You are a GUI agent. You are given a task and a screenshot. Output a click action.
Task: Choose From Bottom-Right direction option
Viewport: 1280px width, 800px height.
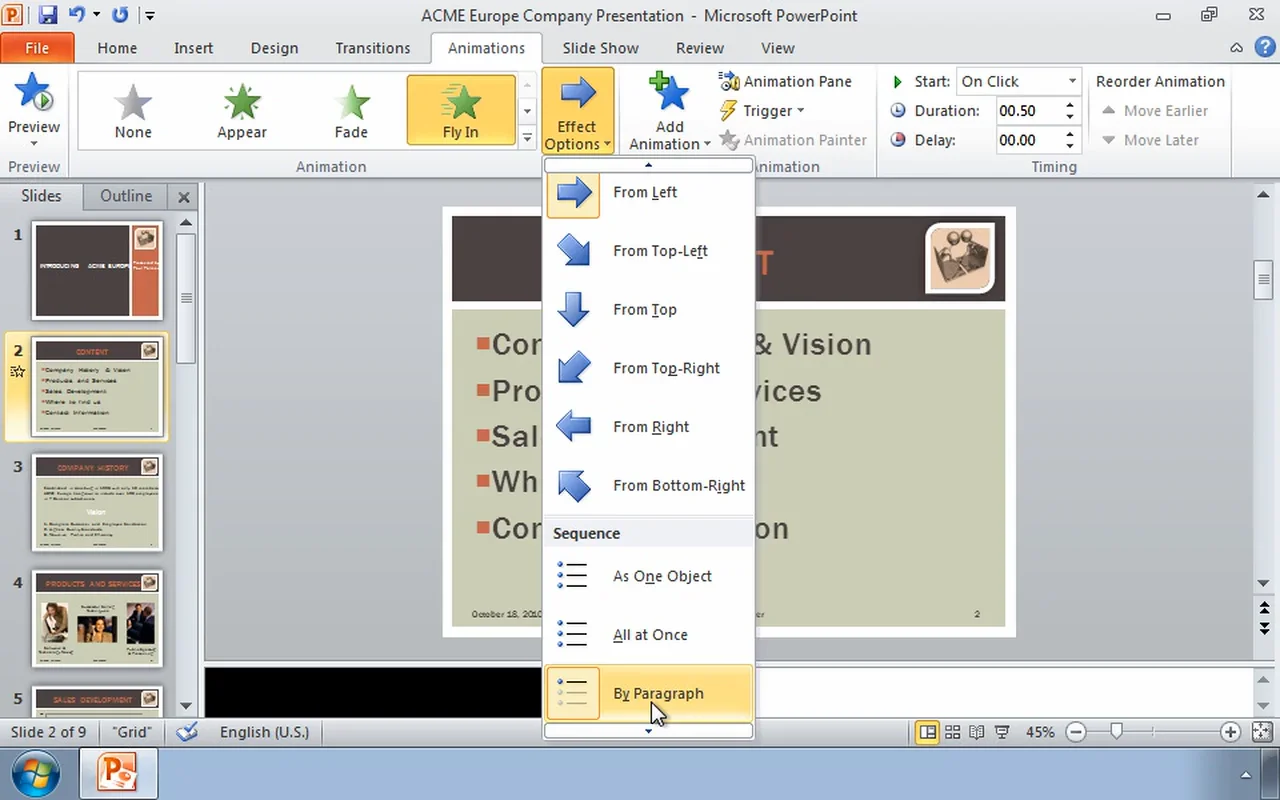(x=648, y=486)
